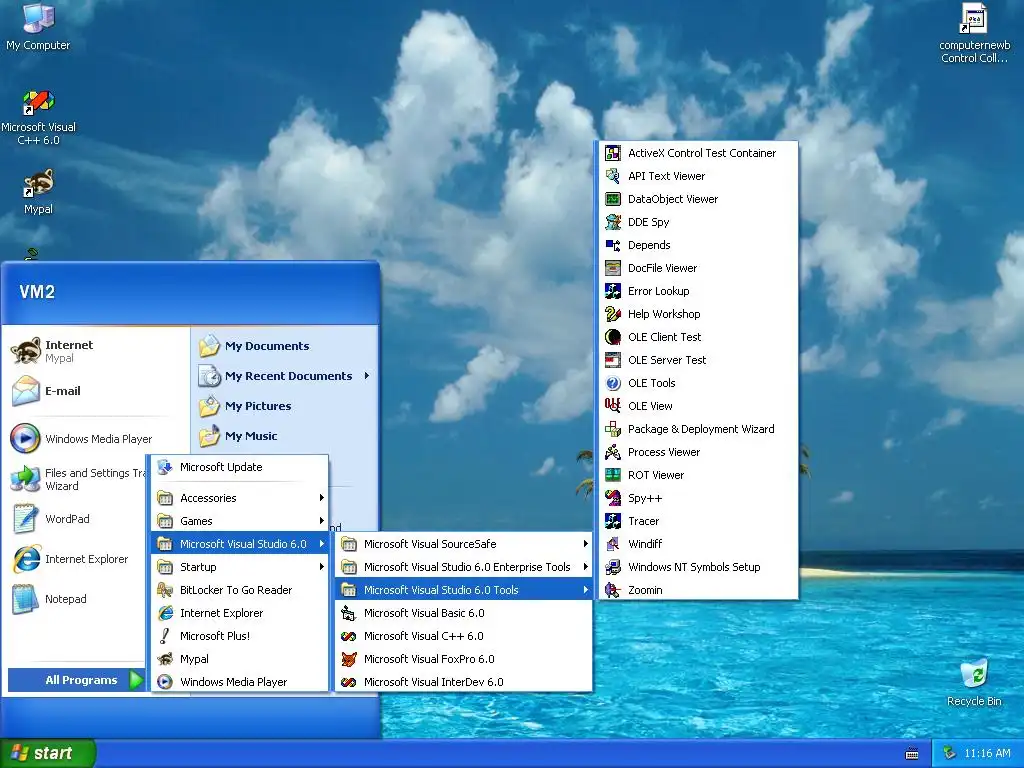Viewport: 1024px width, 768px height.
Task: Click the start button
Action: tap(48, 753)
